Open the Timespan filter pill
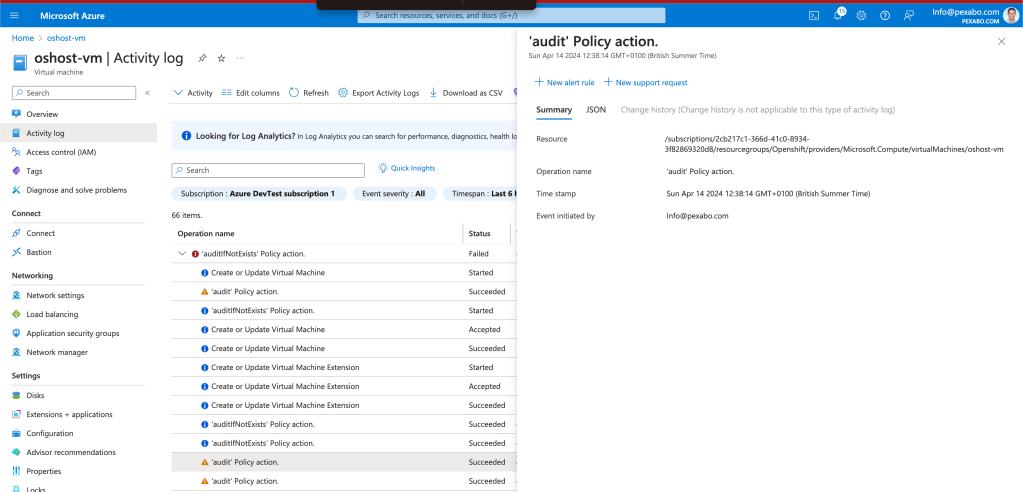1023x492 pixels. coord(480,193)
